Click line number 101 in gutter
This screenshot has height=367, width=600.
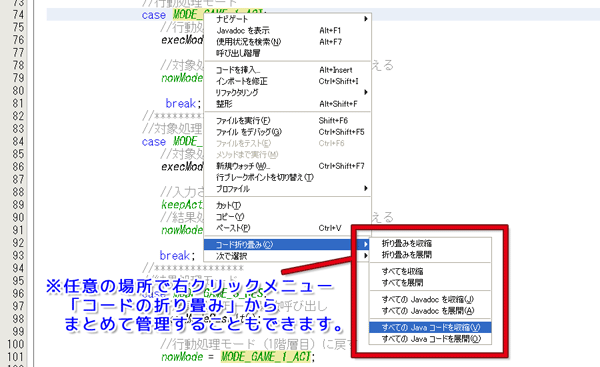coord(15,357)
